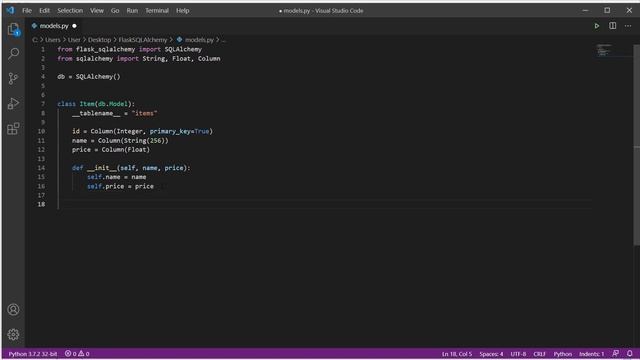Open errors and warnings count in status bar

coord(77,353)
